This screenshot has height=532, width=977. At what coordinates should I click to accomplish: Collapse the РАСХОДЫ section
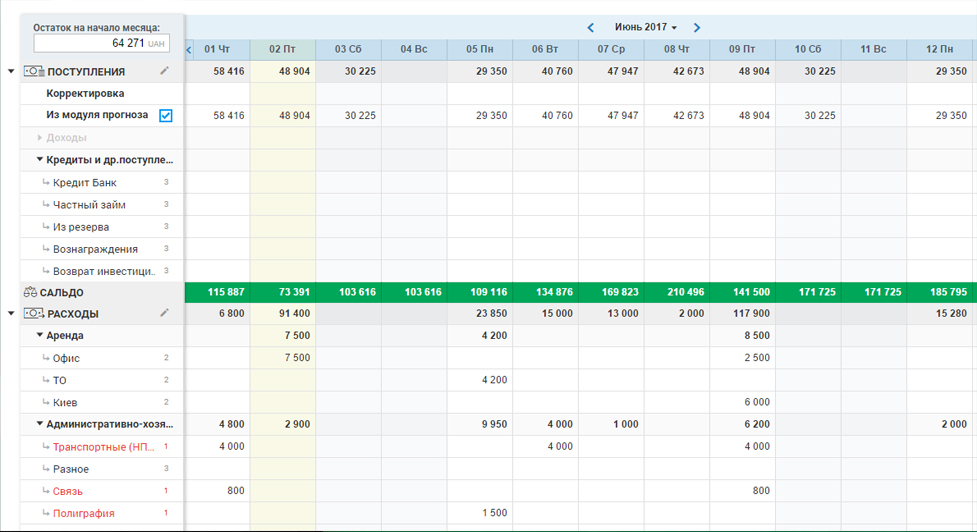11,314
